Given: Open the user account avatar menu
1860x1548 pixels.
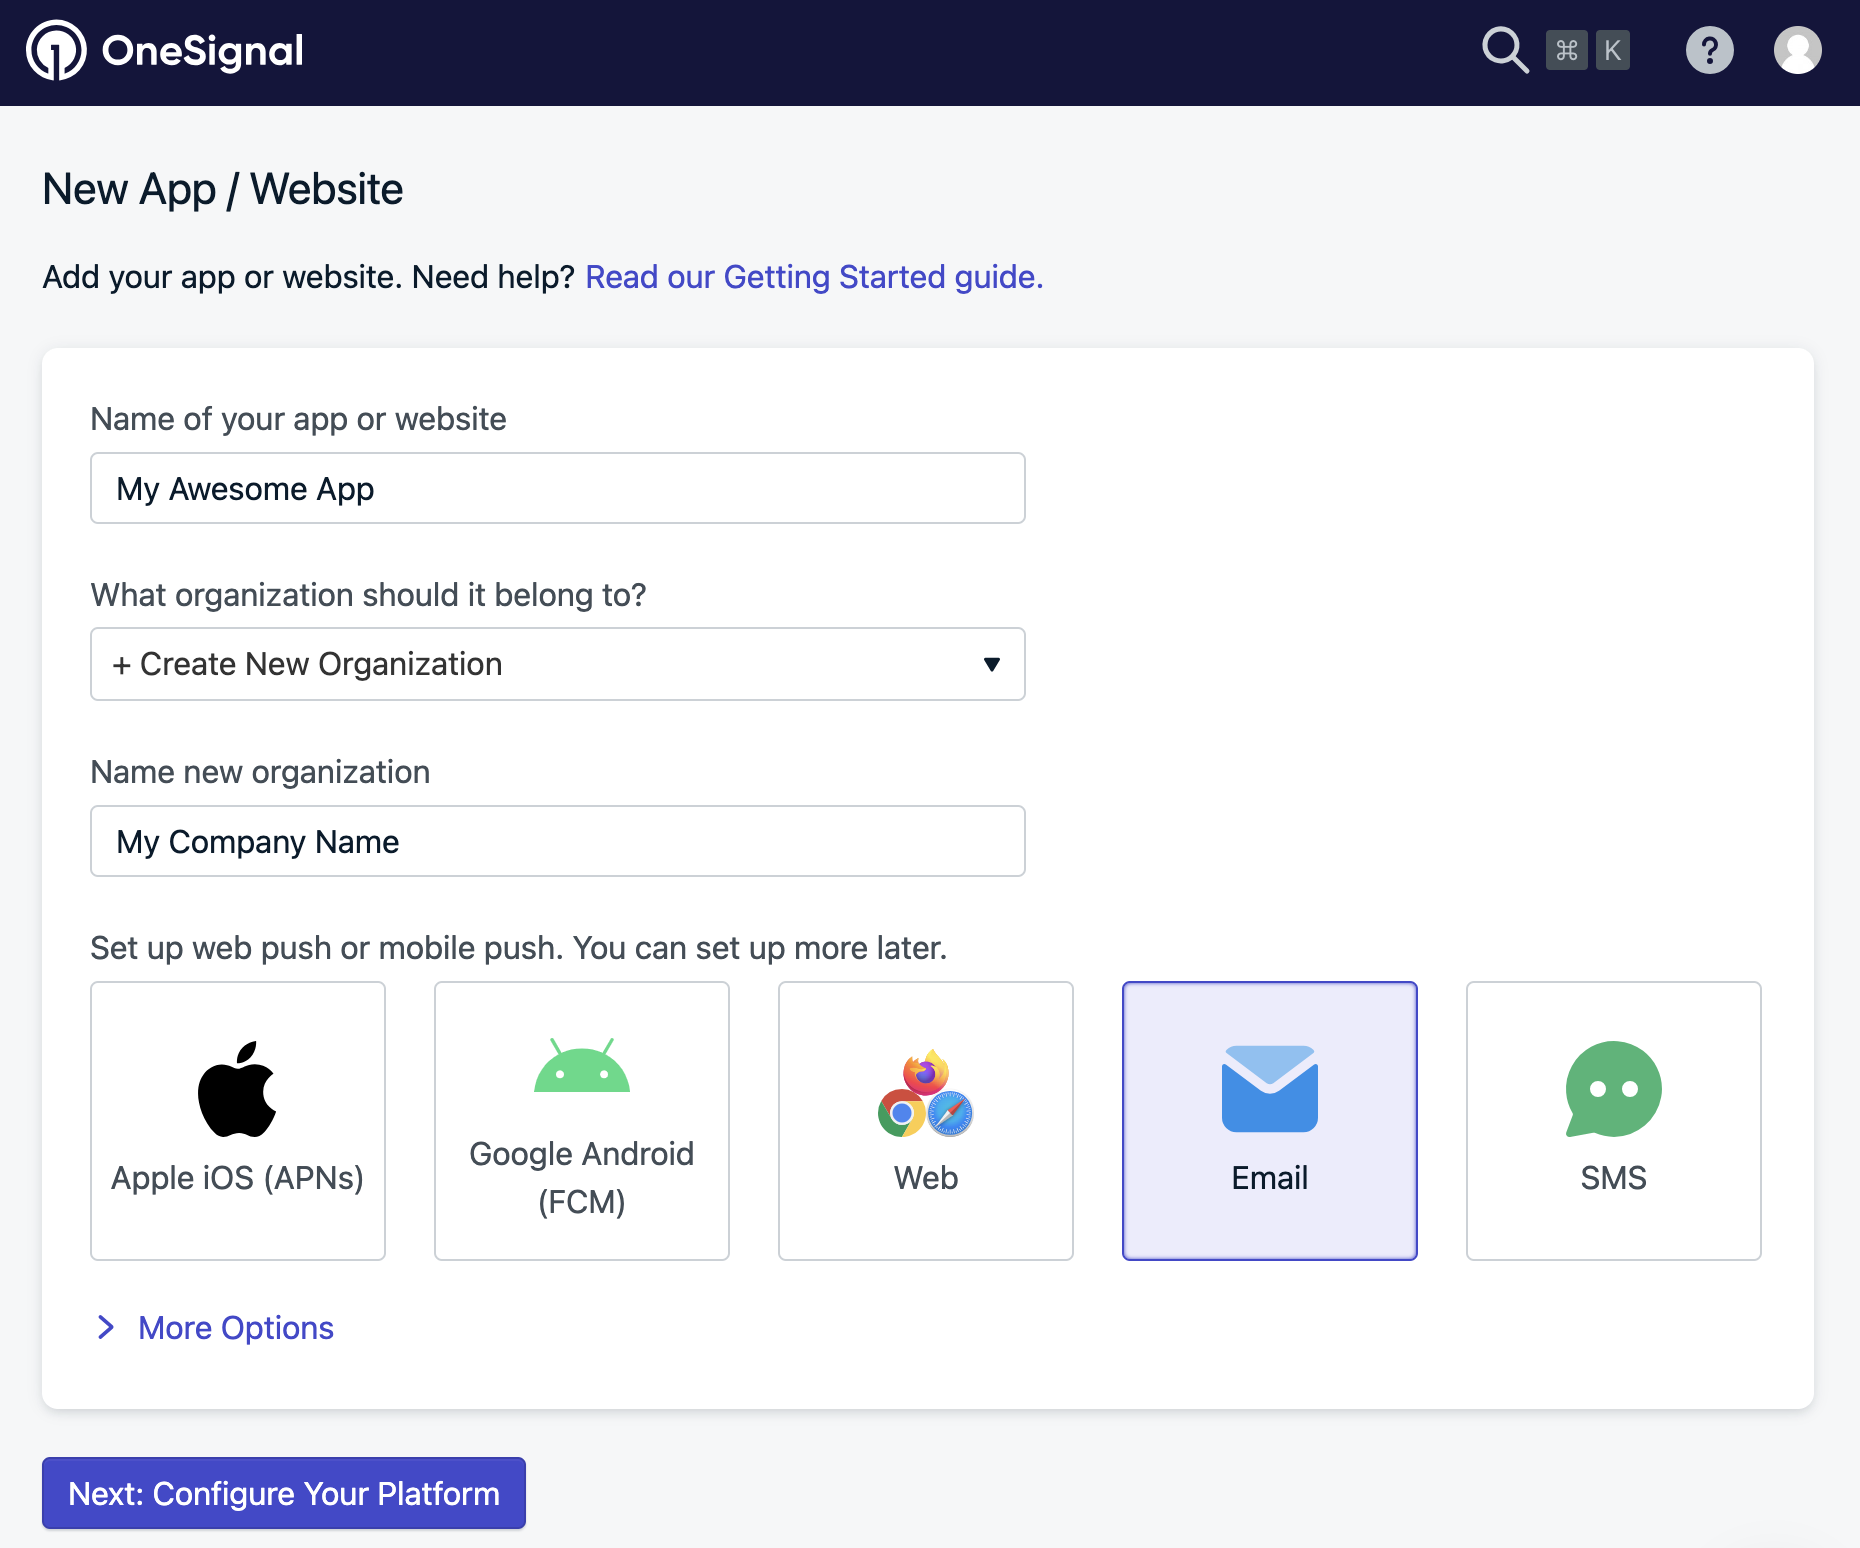Looking at the screenshot, I should tap(1797, 50).
